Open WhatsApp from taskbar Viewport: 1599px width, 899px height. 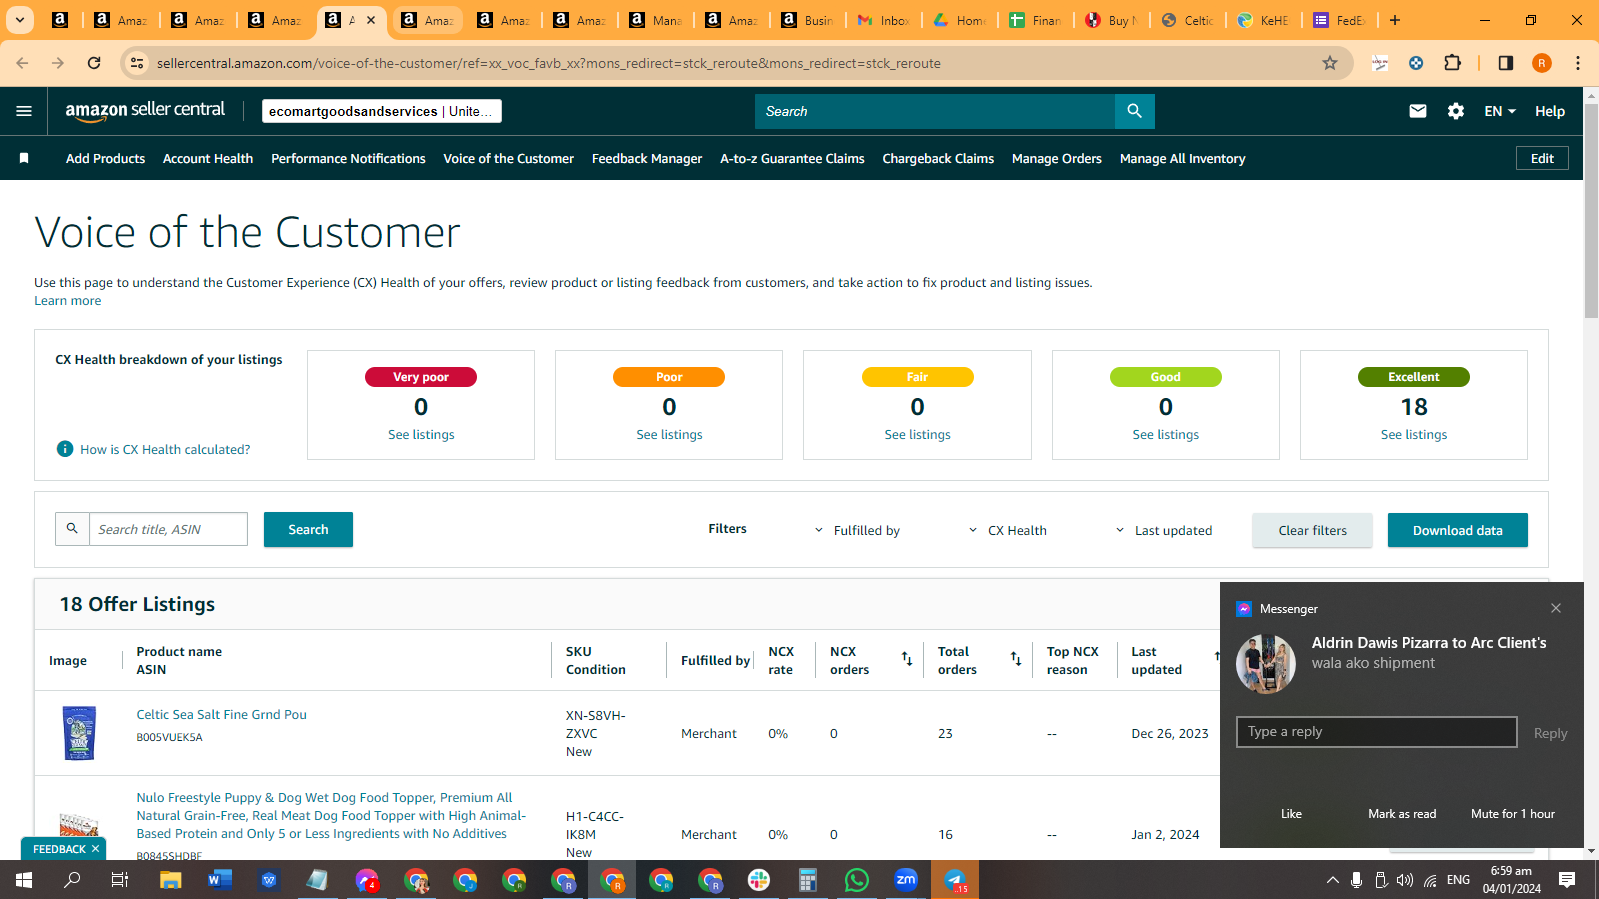[857, 880]
